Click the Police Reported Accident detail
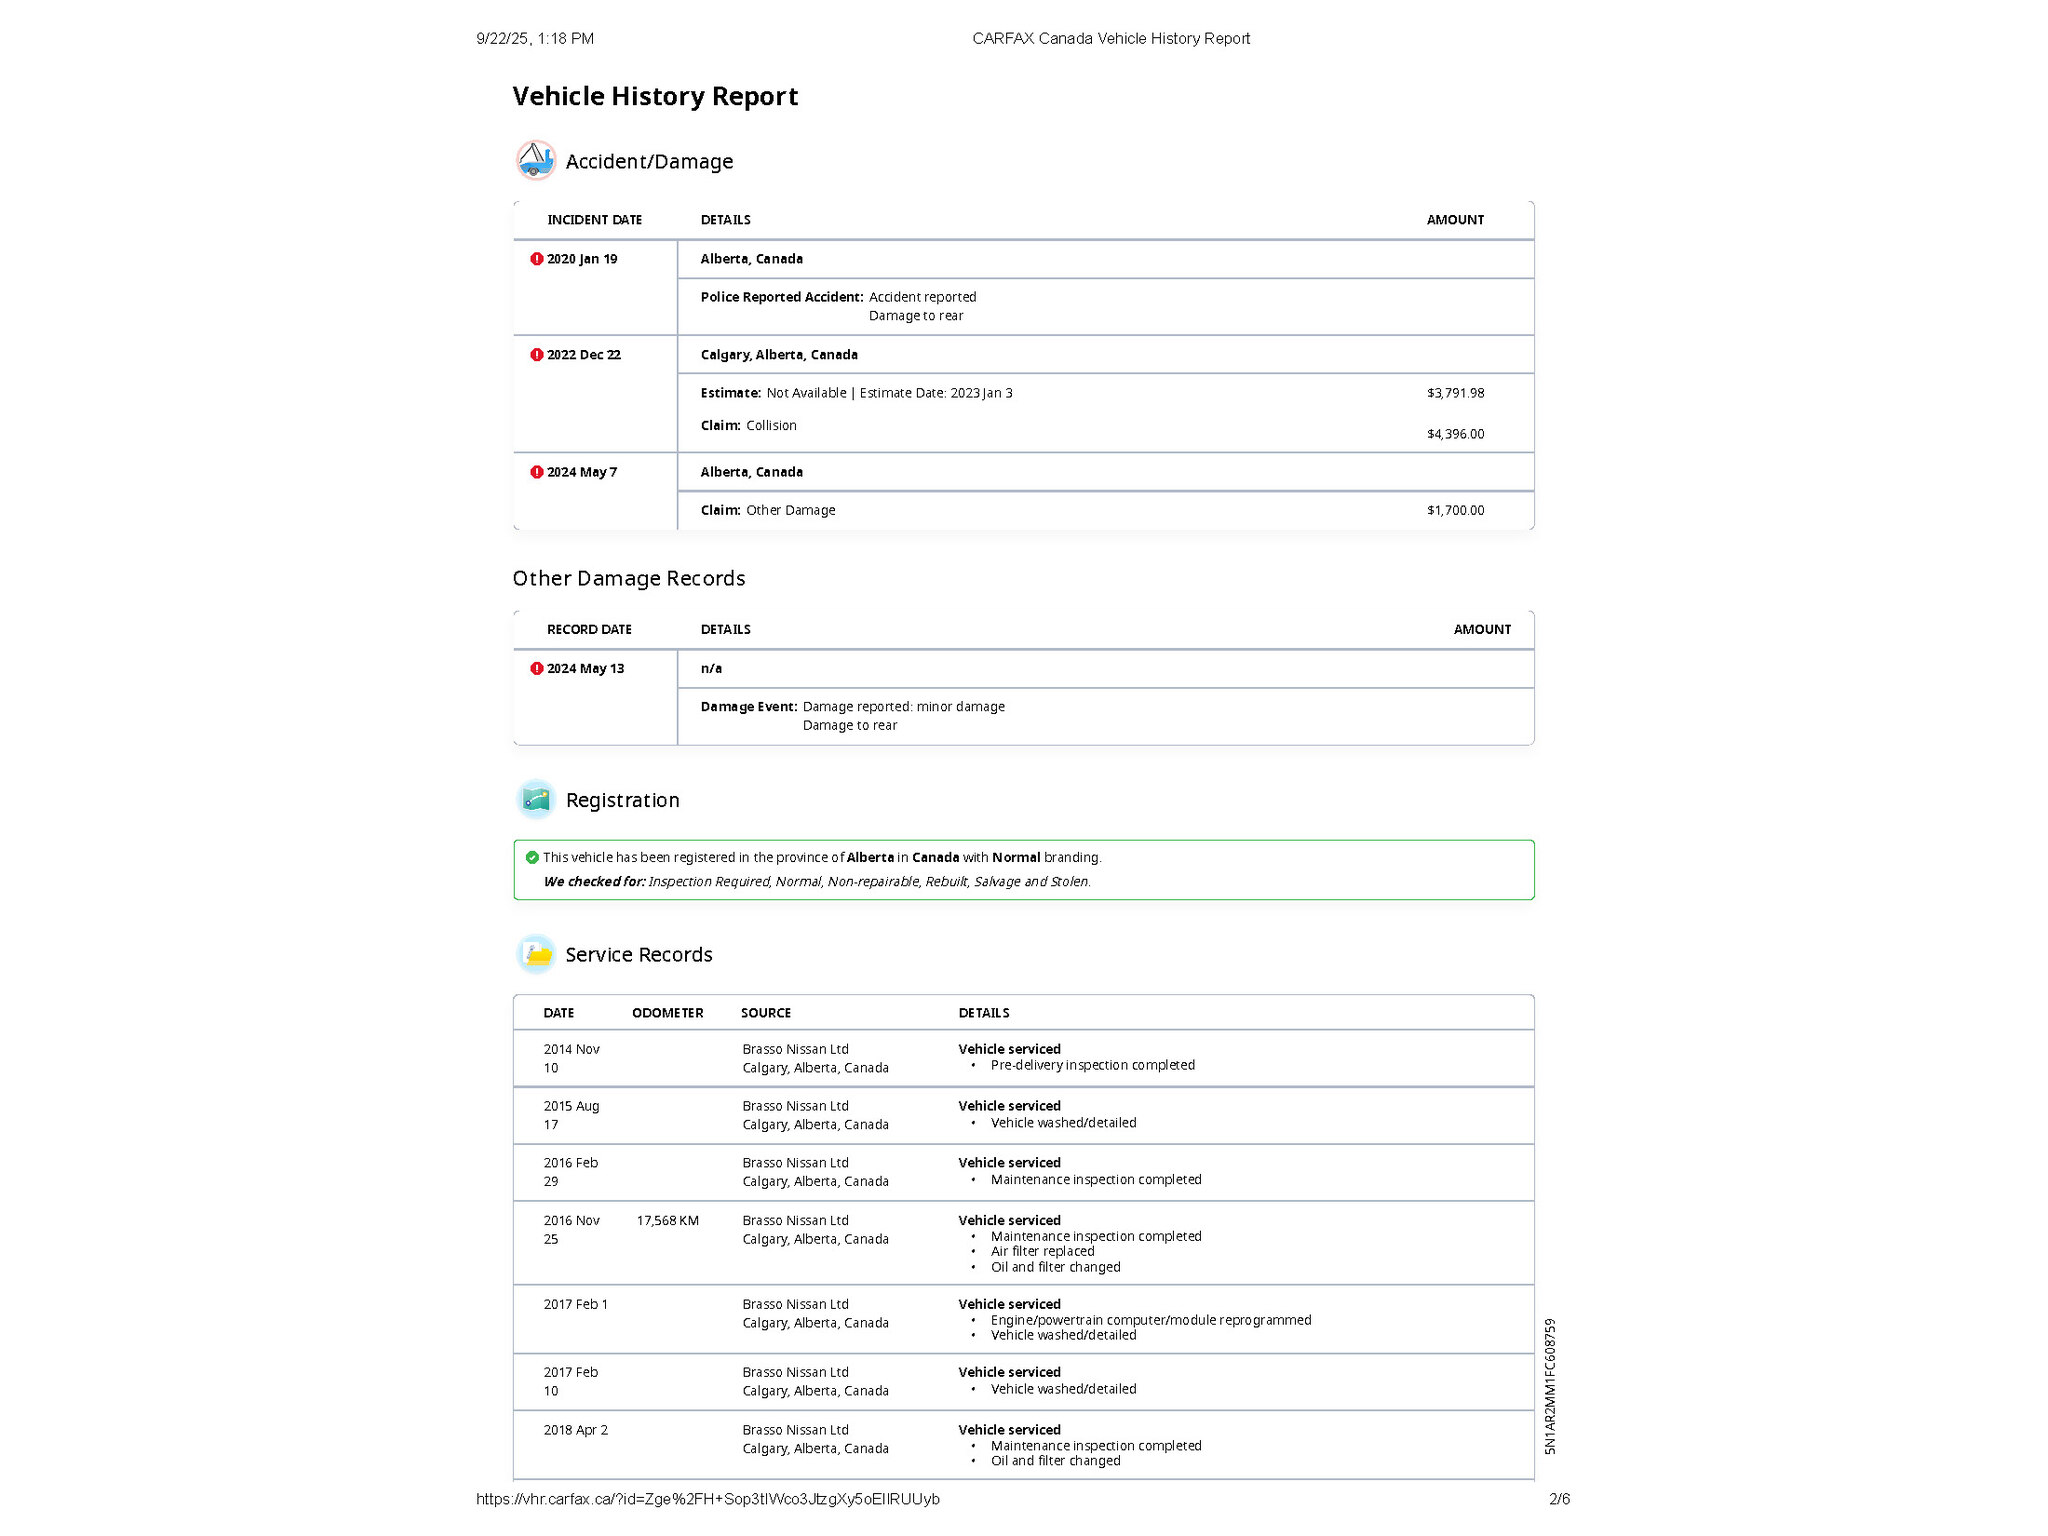Viewport: 2048px width, 1536px height. pos(782,297)
